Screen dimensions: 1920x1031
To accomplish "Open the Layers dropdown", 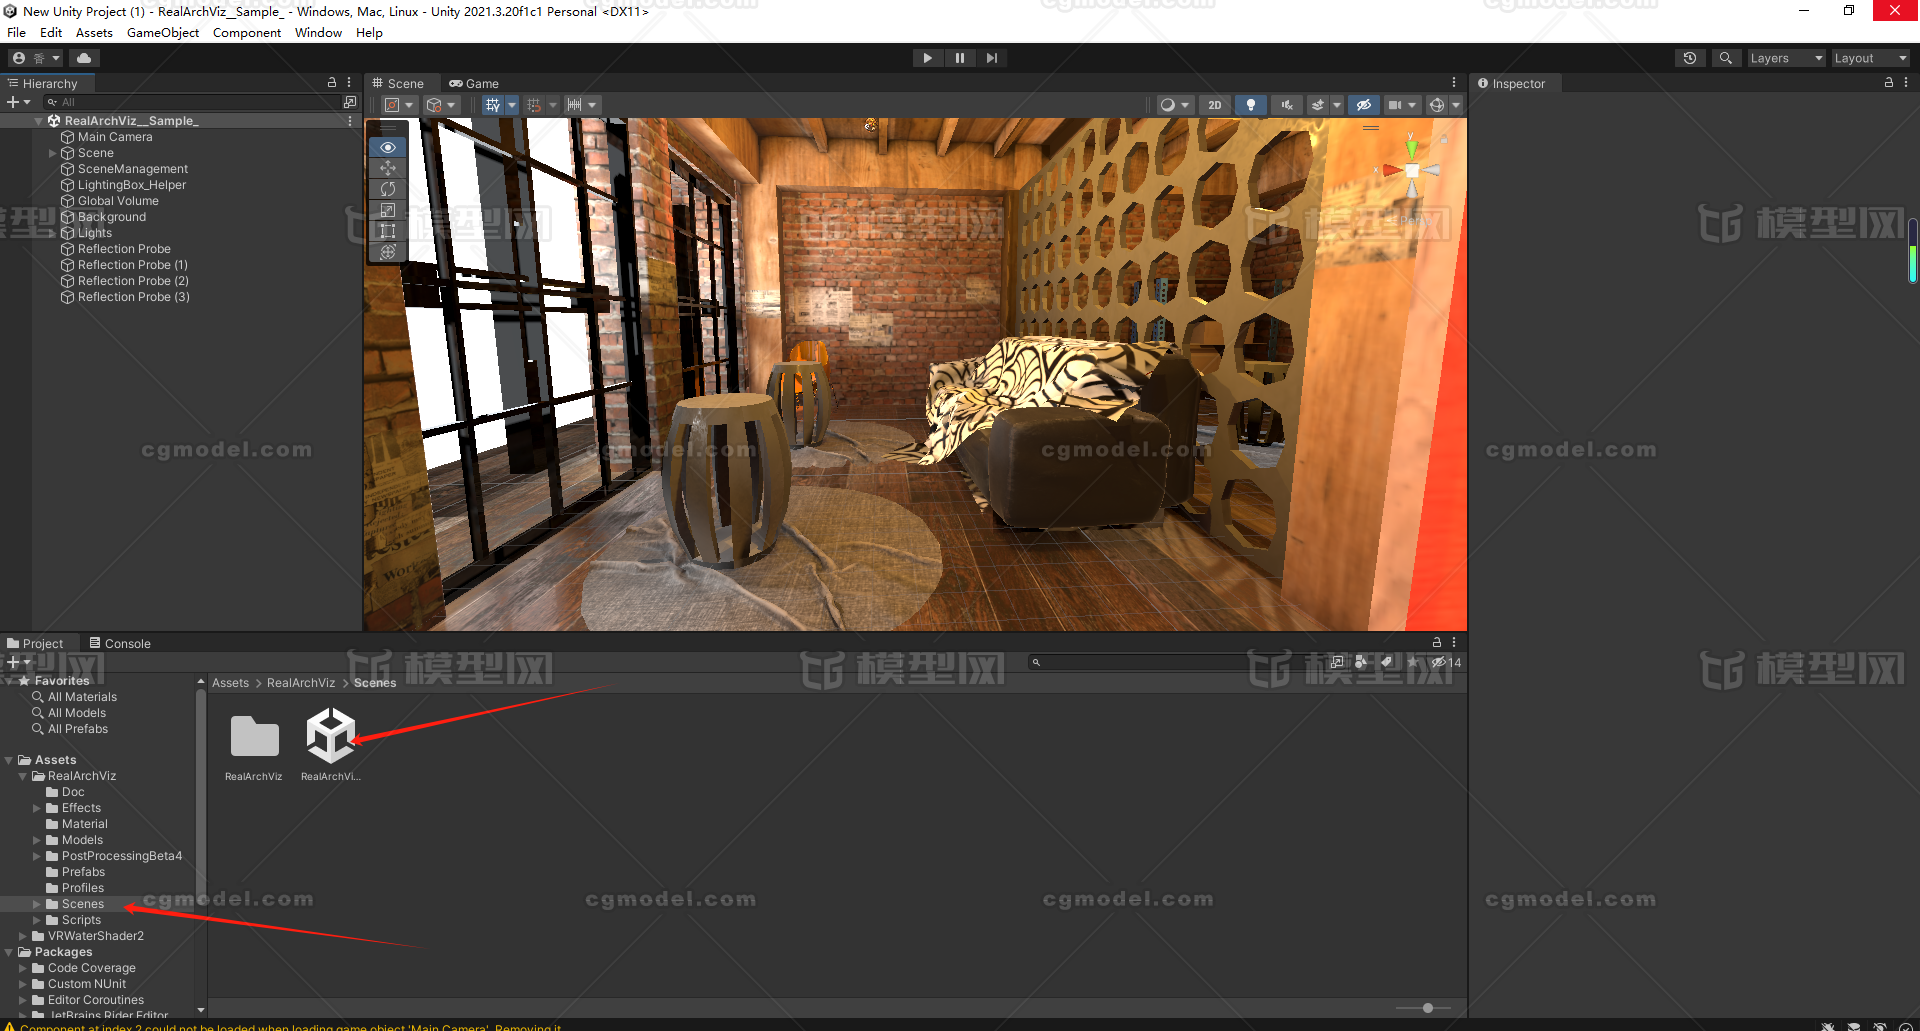I will click(x=1786, y=57).
